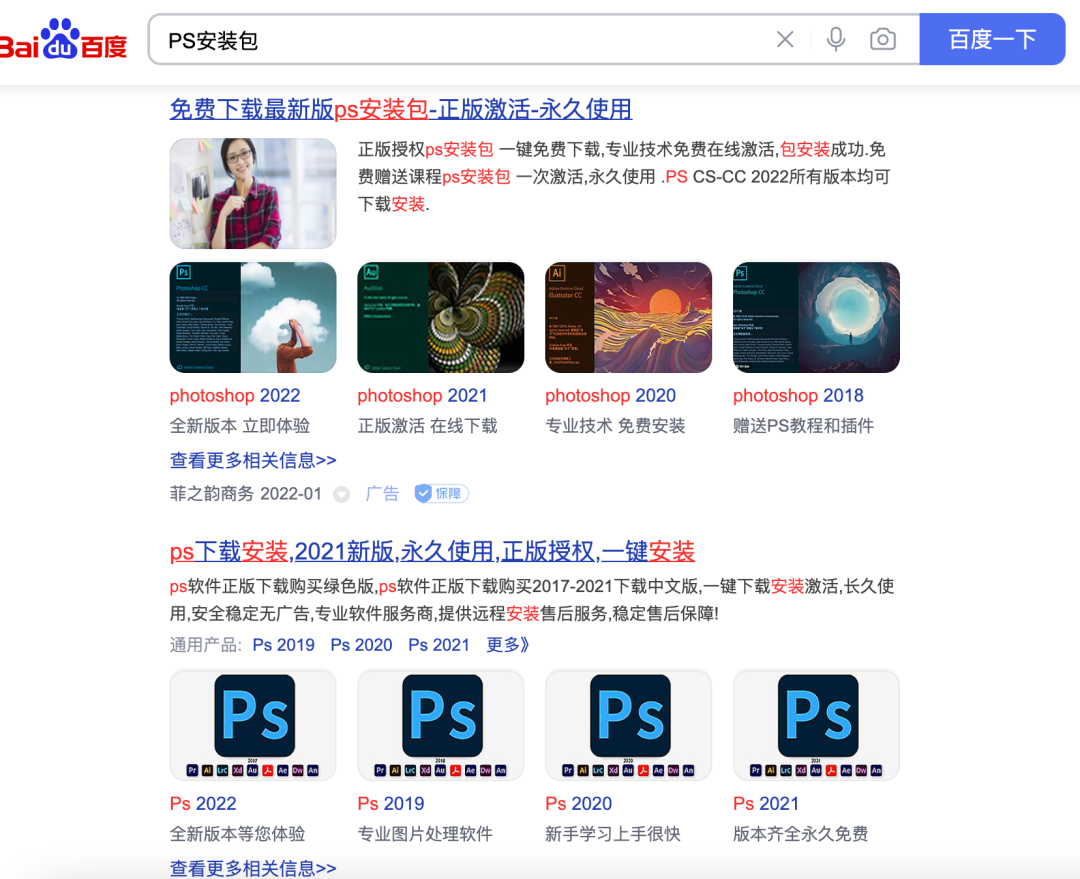The image size is (1080, 879).
Task: Open the photoshop 2020 link
Action: (x=610, y=395)
